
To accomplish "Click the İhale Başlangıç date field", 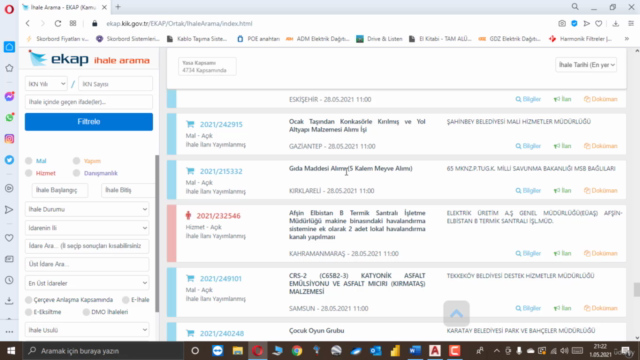I will point(60,190).
